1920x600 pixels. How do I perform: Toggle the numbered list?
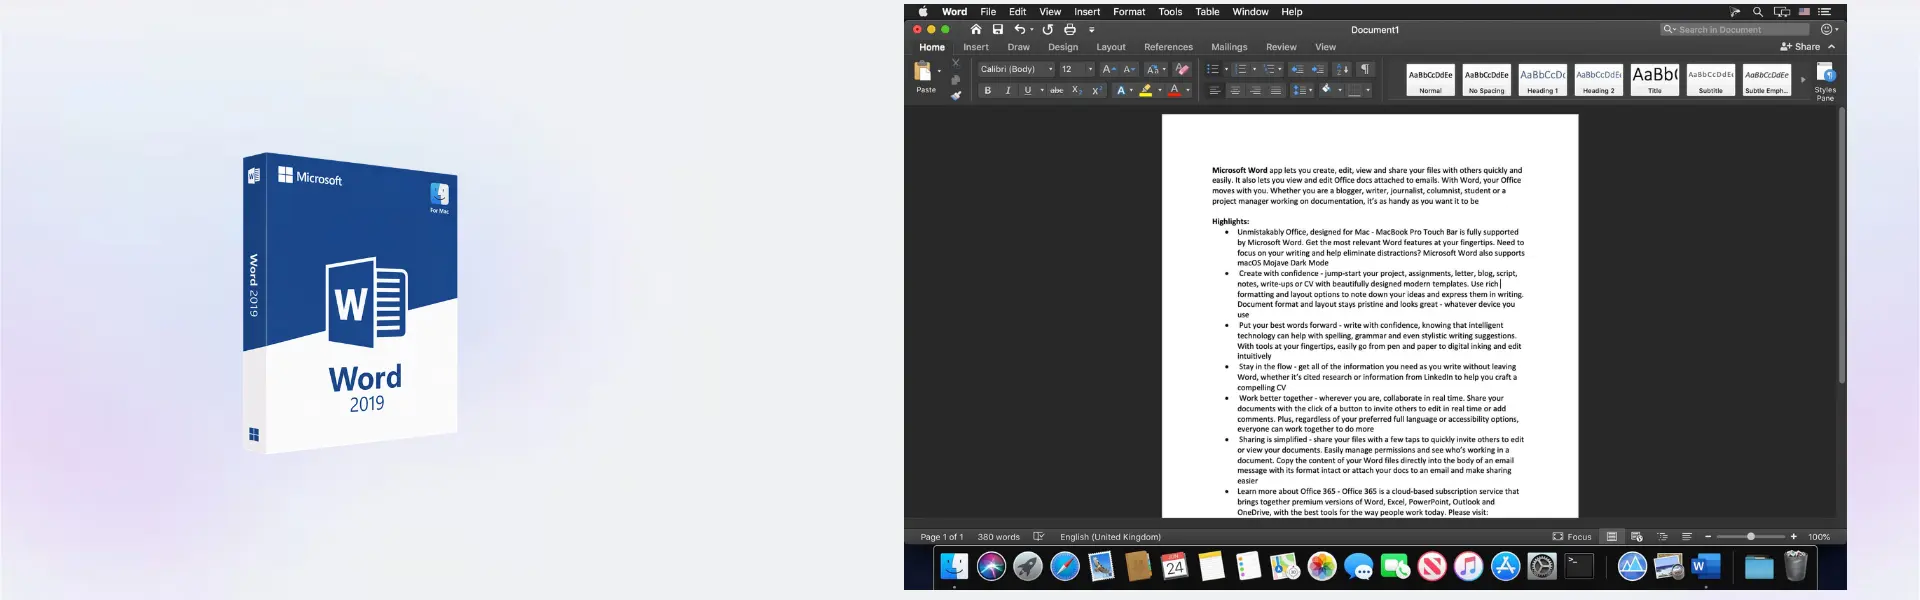pos(1241,69)
